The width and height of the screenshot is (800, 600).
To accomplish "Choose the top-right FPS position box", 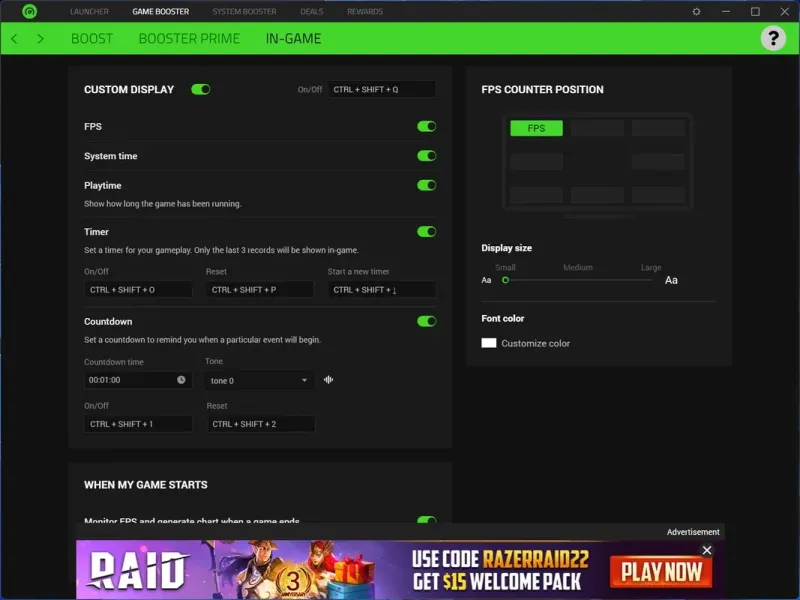I will pyautogui.click(x=658, y=128).
